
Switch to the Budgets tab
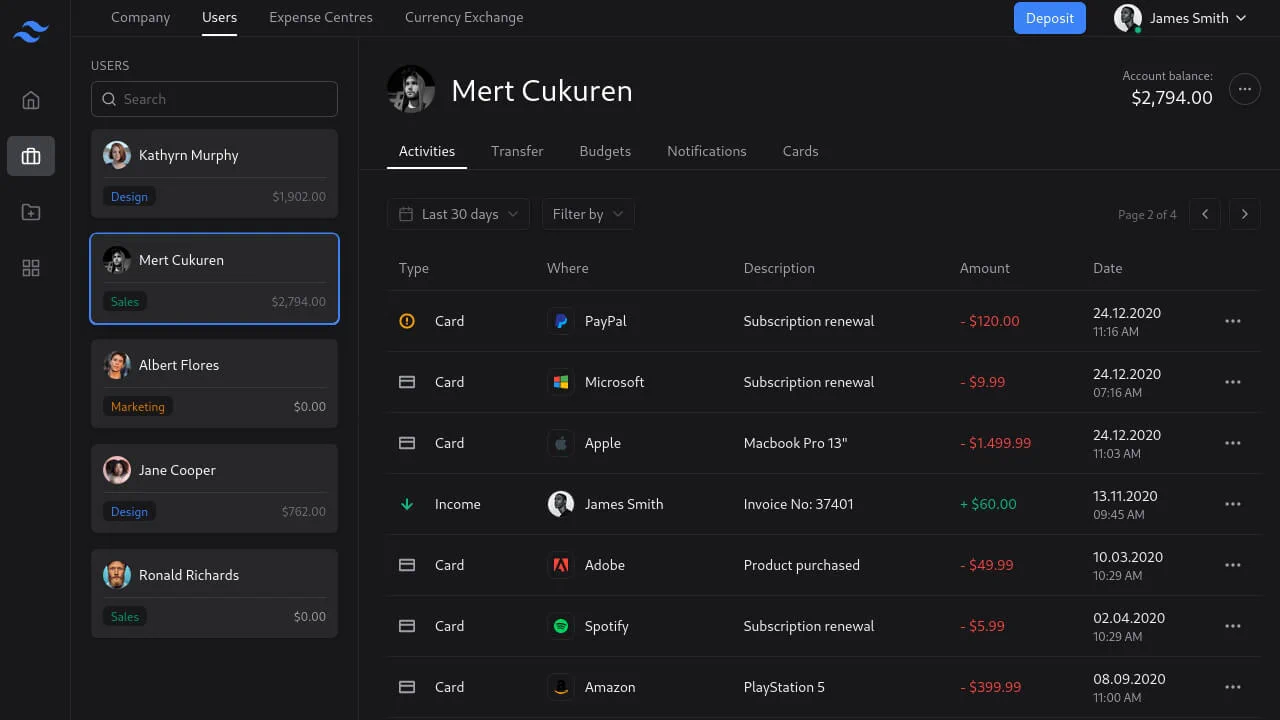coord(605,151)
